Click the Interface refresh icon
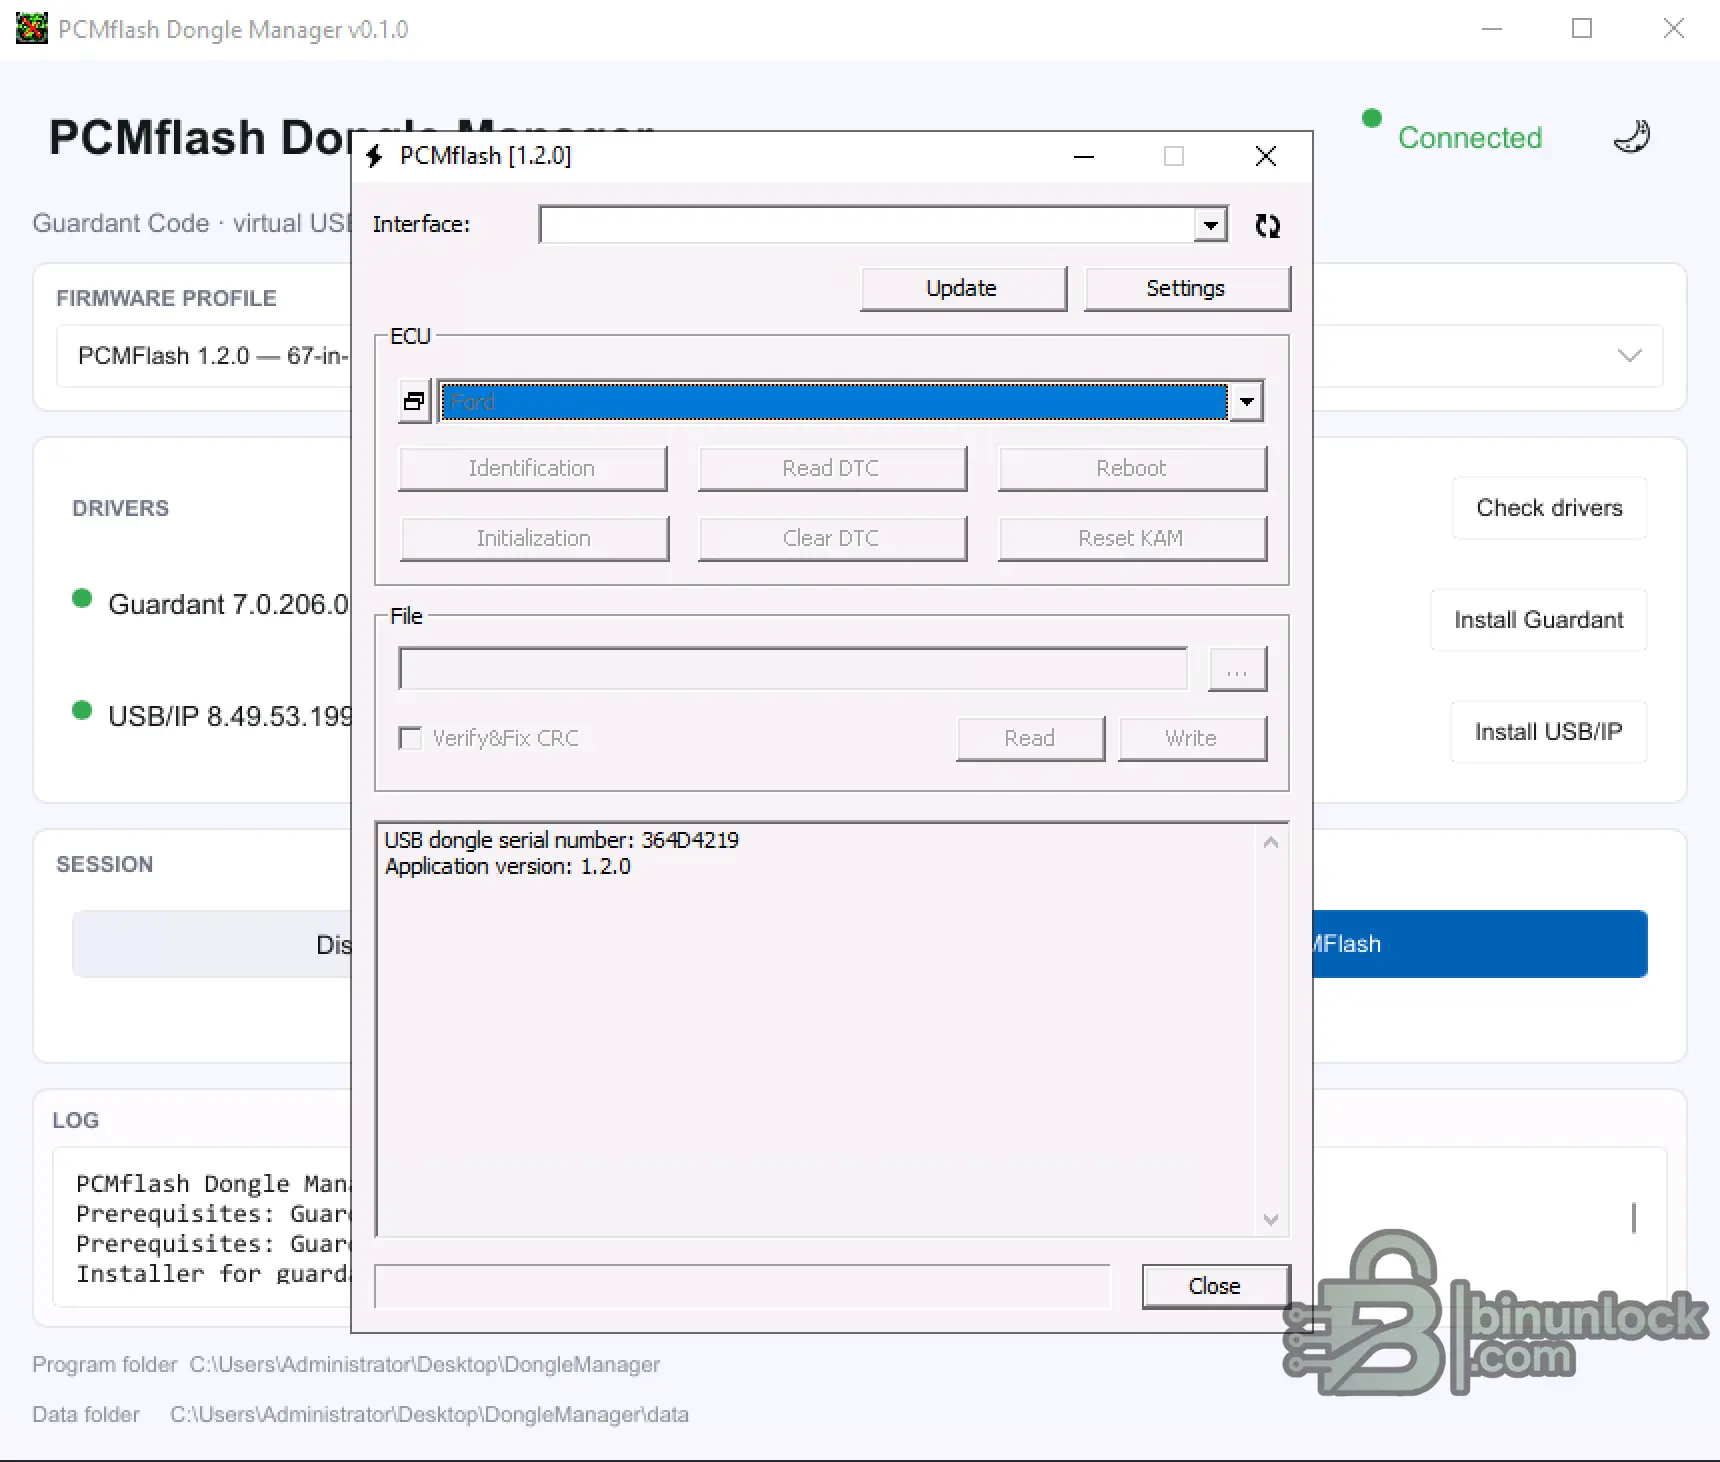The height and width of the screenshot is (1462, 1720). tap(1267, 226)
